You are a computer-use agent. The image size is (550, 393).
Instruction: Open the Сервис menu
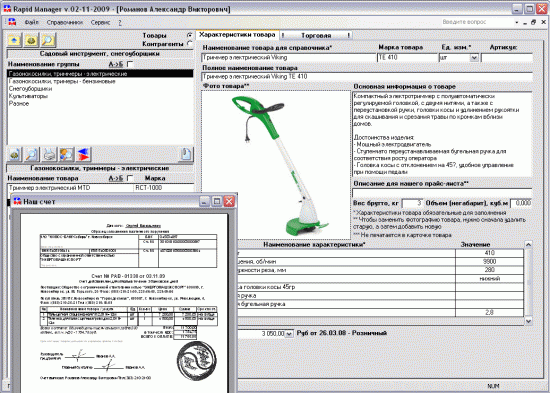(100, 22)
